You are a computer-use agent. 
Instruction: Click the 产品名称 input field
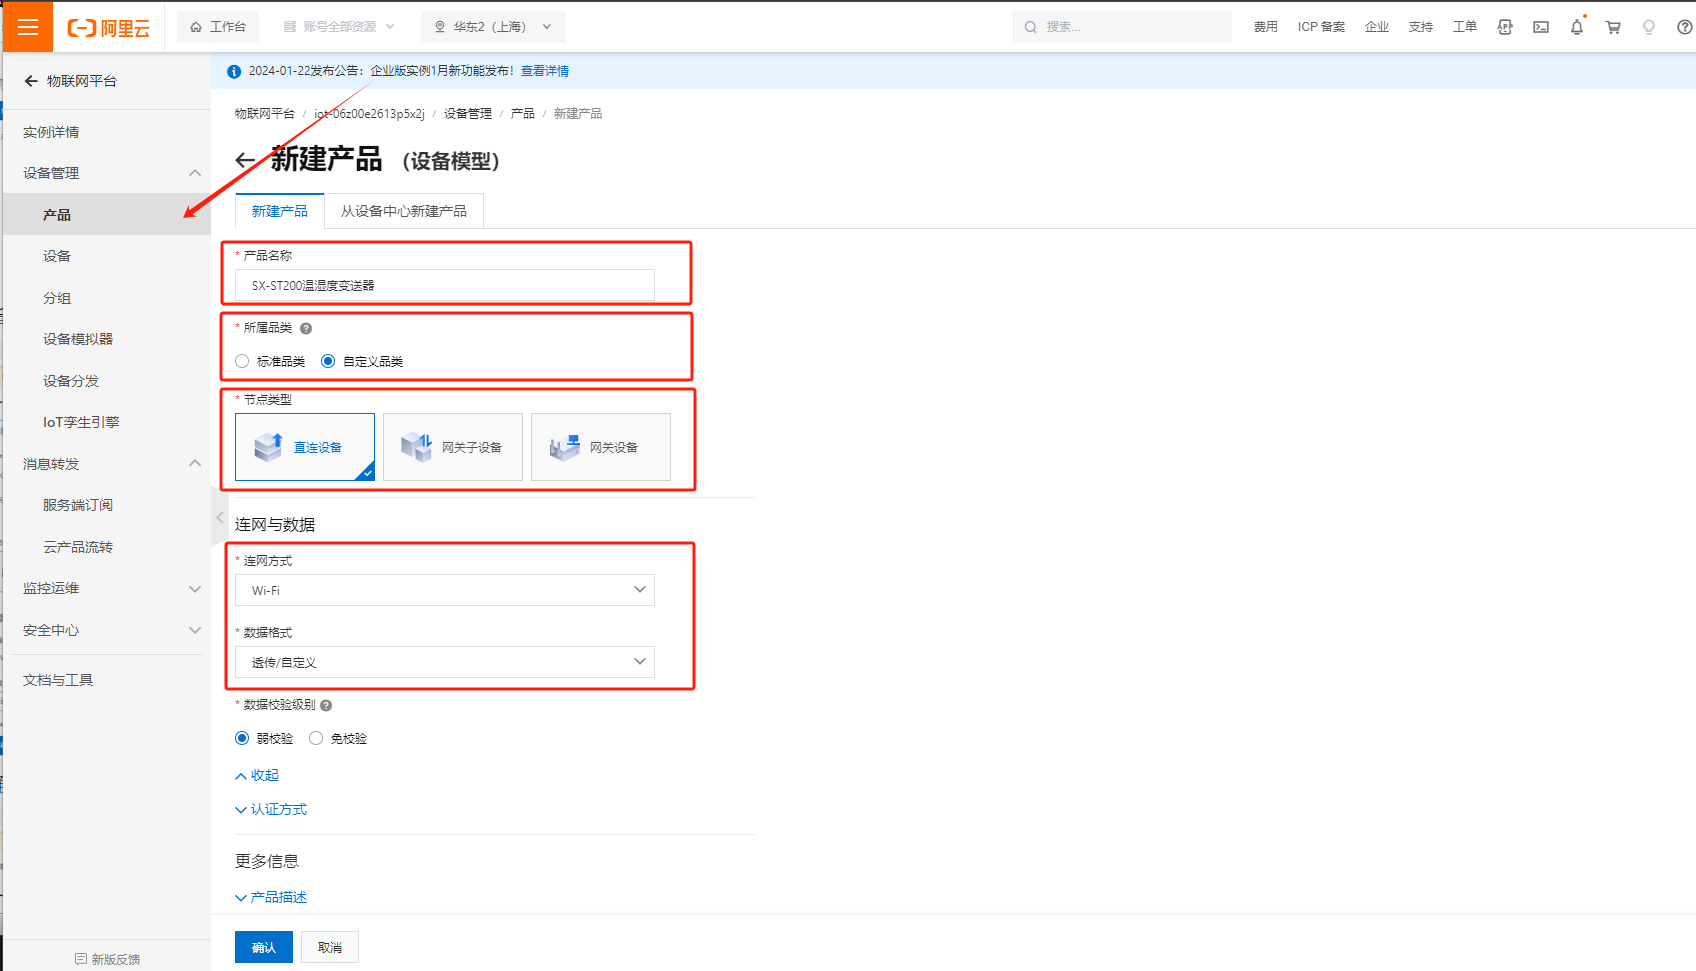point(444,285)
